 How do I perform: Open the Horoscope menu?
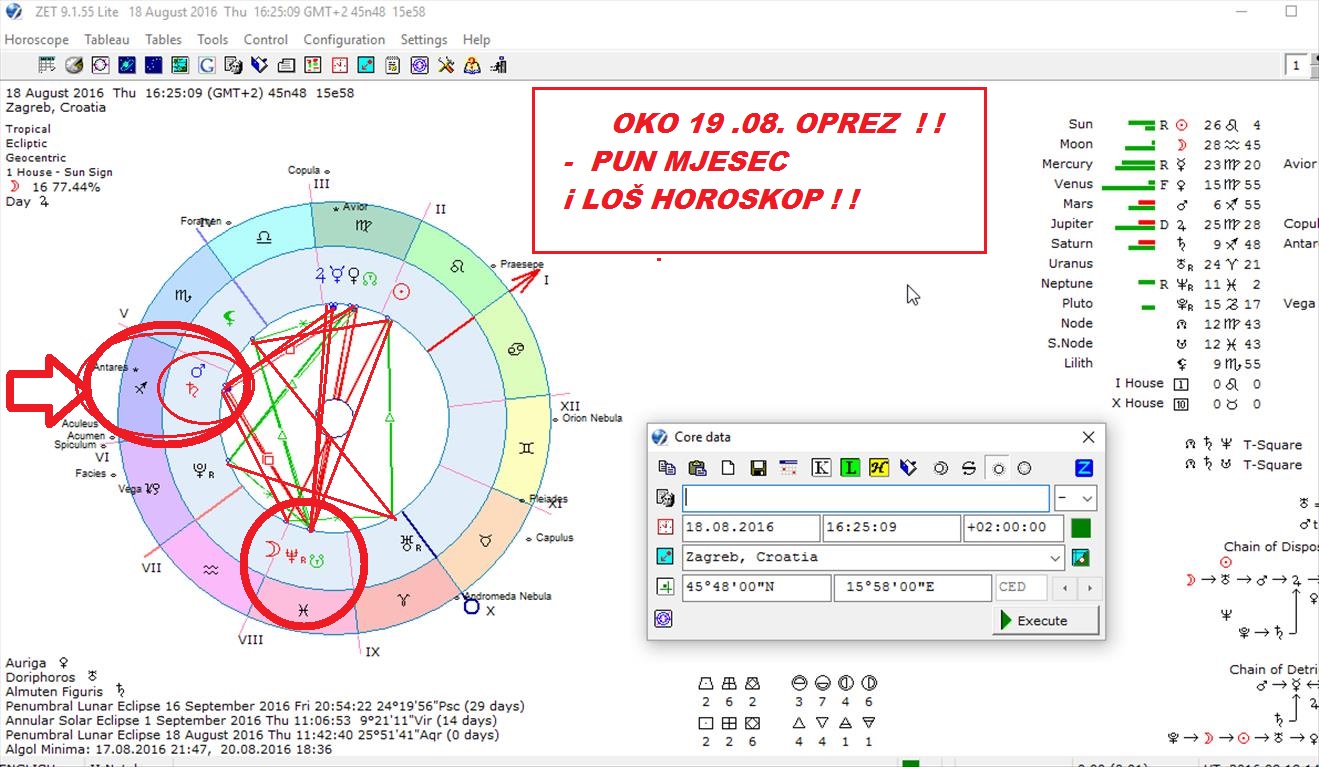(37, 40)
